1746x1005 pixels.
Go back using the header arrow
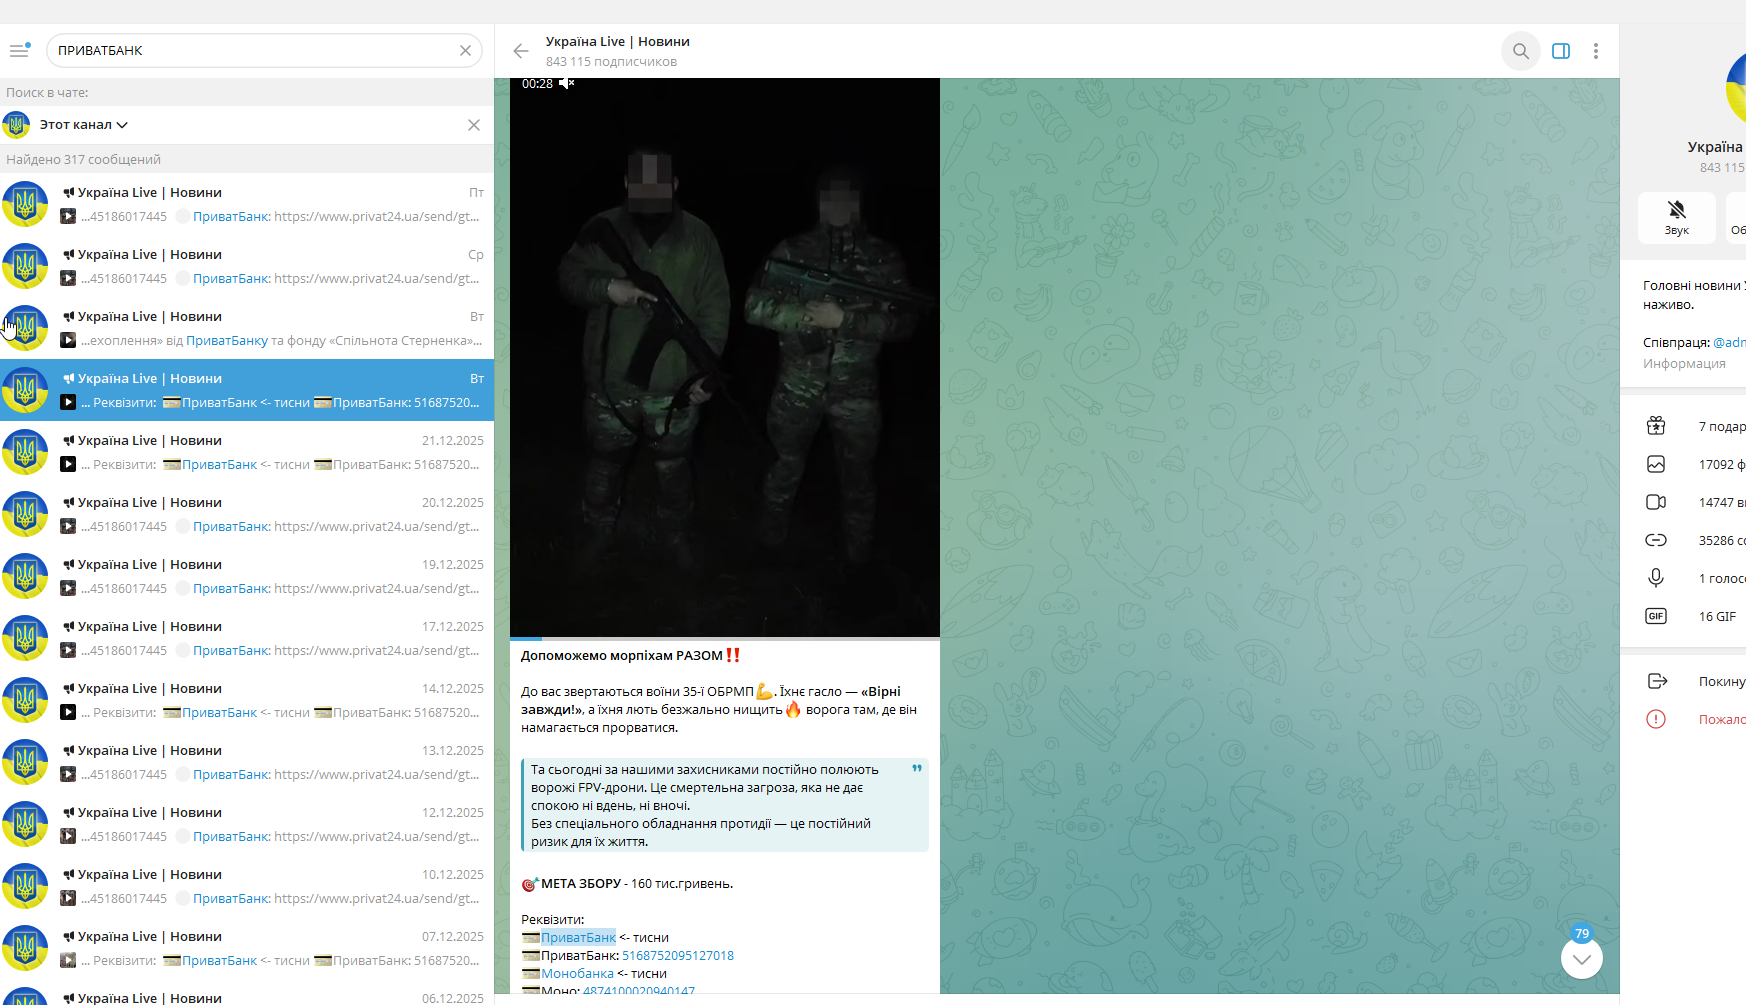[x=520, y=51]
